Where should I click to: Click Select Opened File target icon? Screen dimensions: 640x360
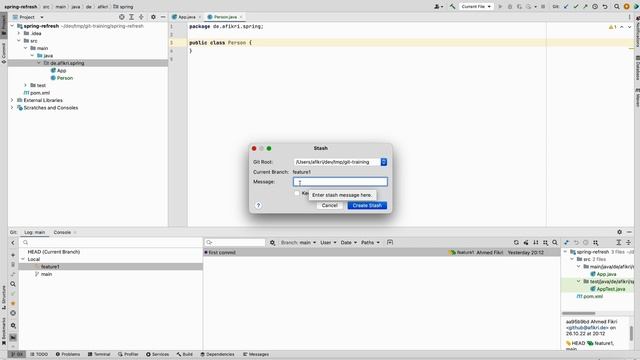click(122, 17)
